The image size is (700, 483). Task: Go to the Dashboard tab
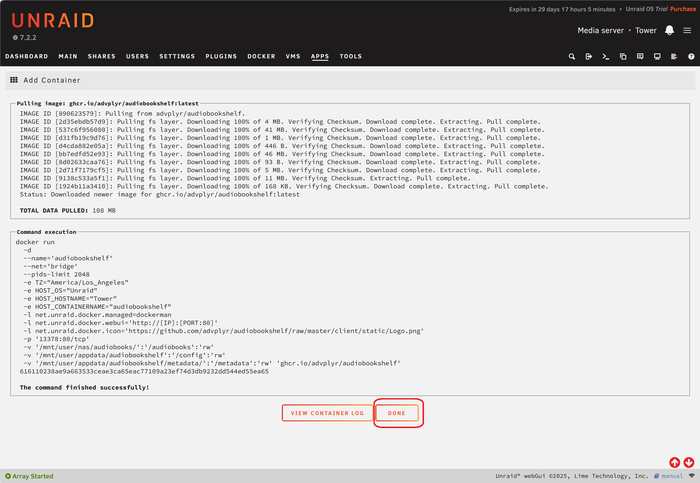click(26, 57)
